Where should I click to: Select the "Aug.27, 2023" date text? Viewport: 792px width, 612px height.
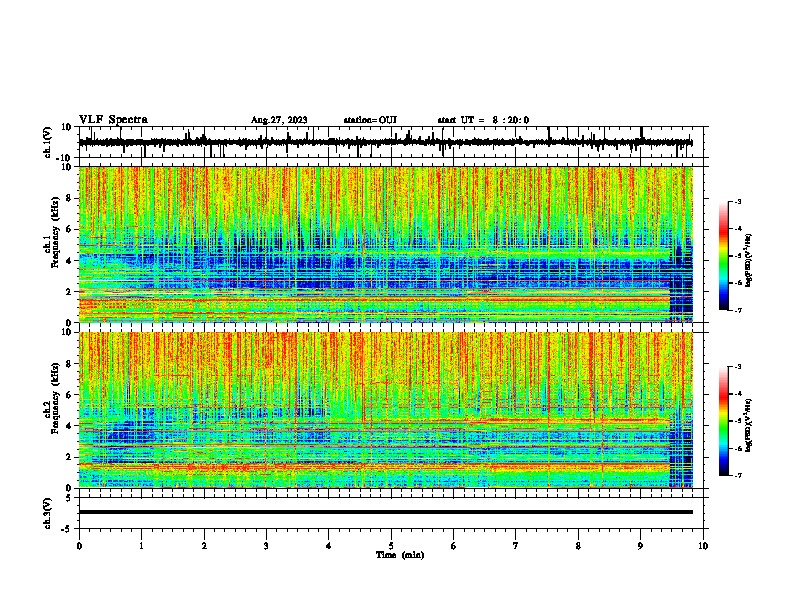(279, 120)
